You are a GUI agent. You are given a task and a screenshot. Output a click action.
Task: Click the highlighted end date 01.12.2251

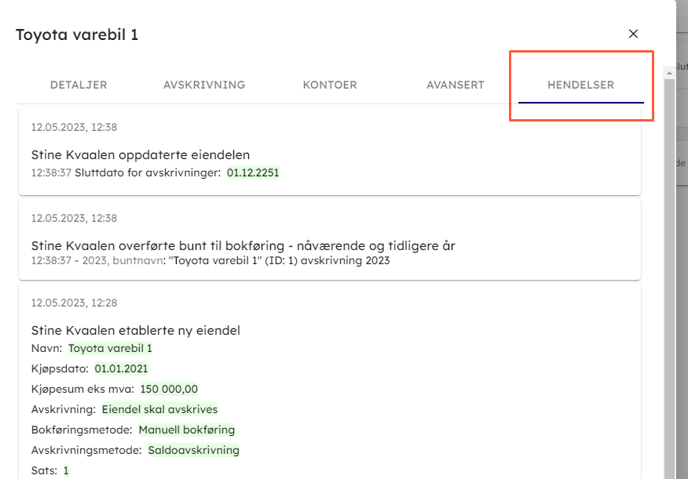coord(252,173)
